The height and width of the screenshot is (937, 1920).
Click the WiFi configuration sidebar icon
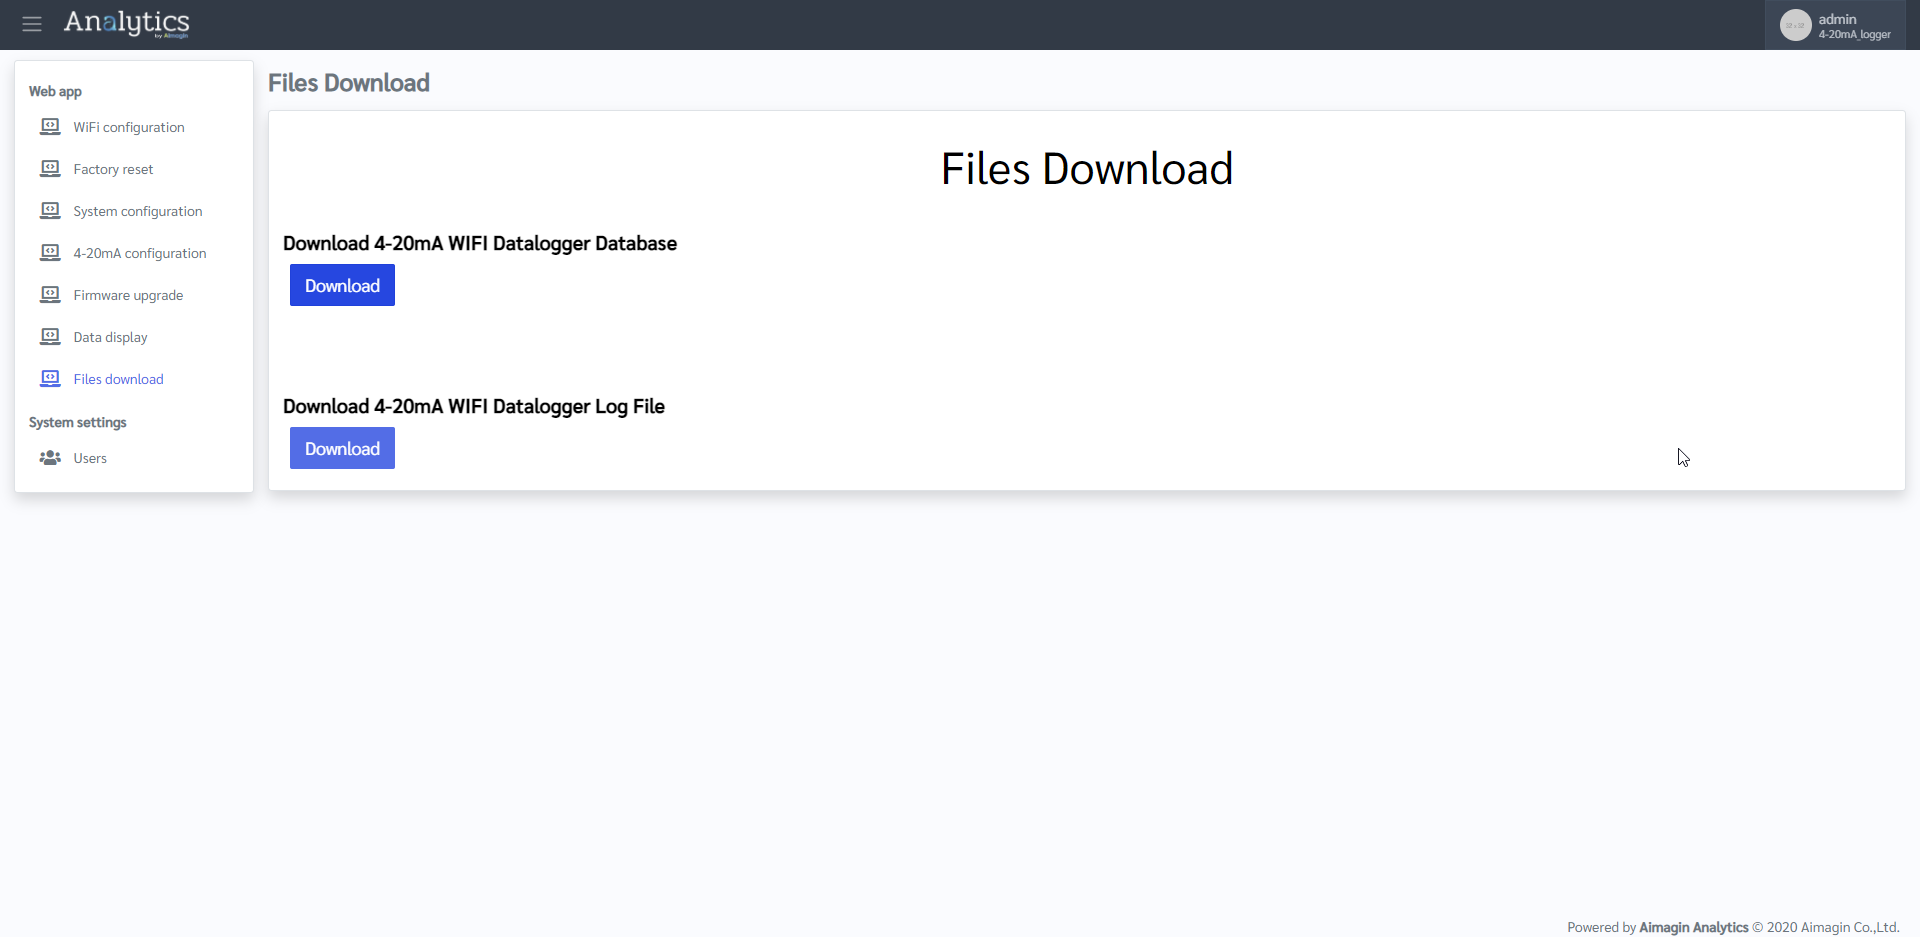tap(50, 127)
